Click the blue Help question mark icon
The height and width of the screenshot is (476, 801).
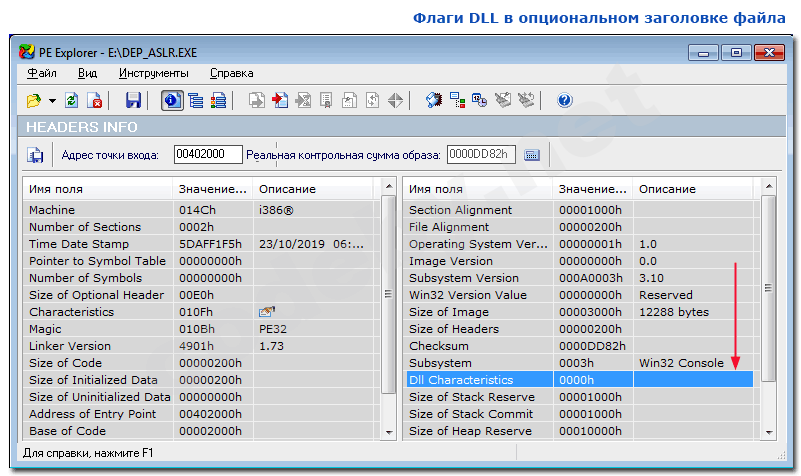coord(564,100)
